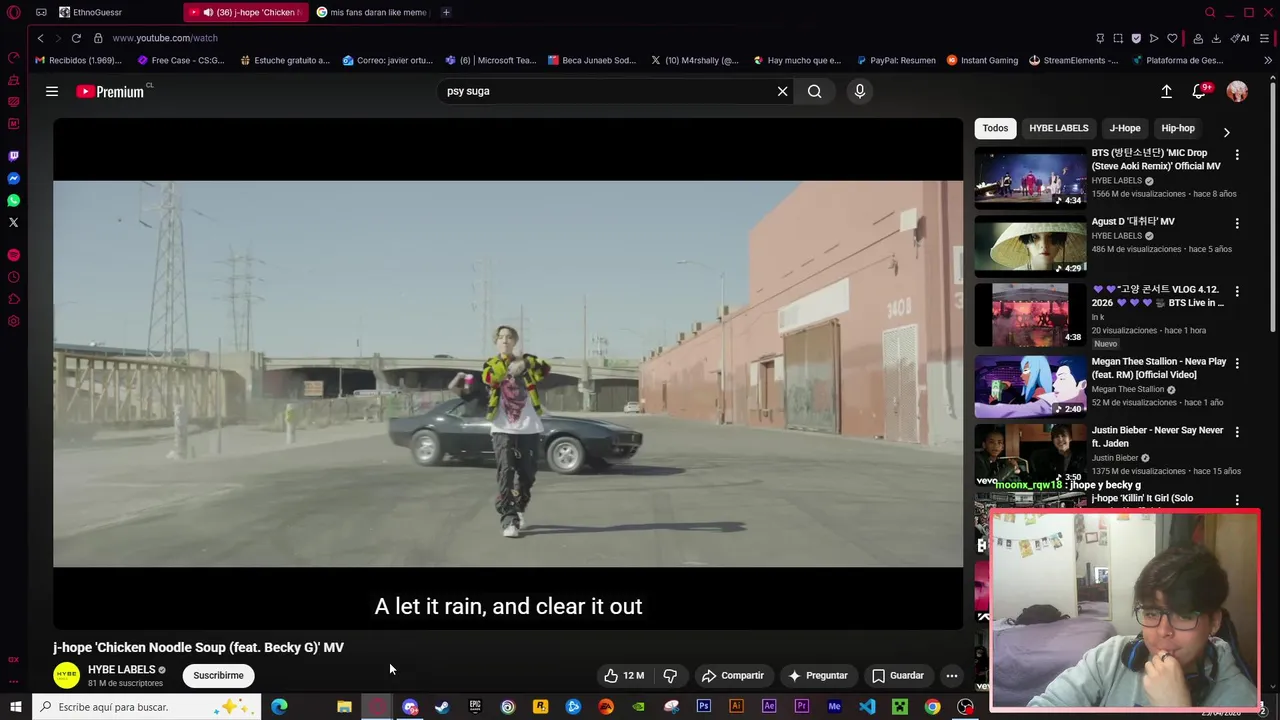
Task: Open WhatsApp in Opera sidebar
Action: coord(13,200)
